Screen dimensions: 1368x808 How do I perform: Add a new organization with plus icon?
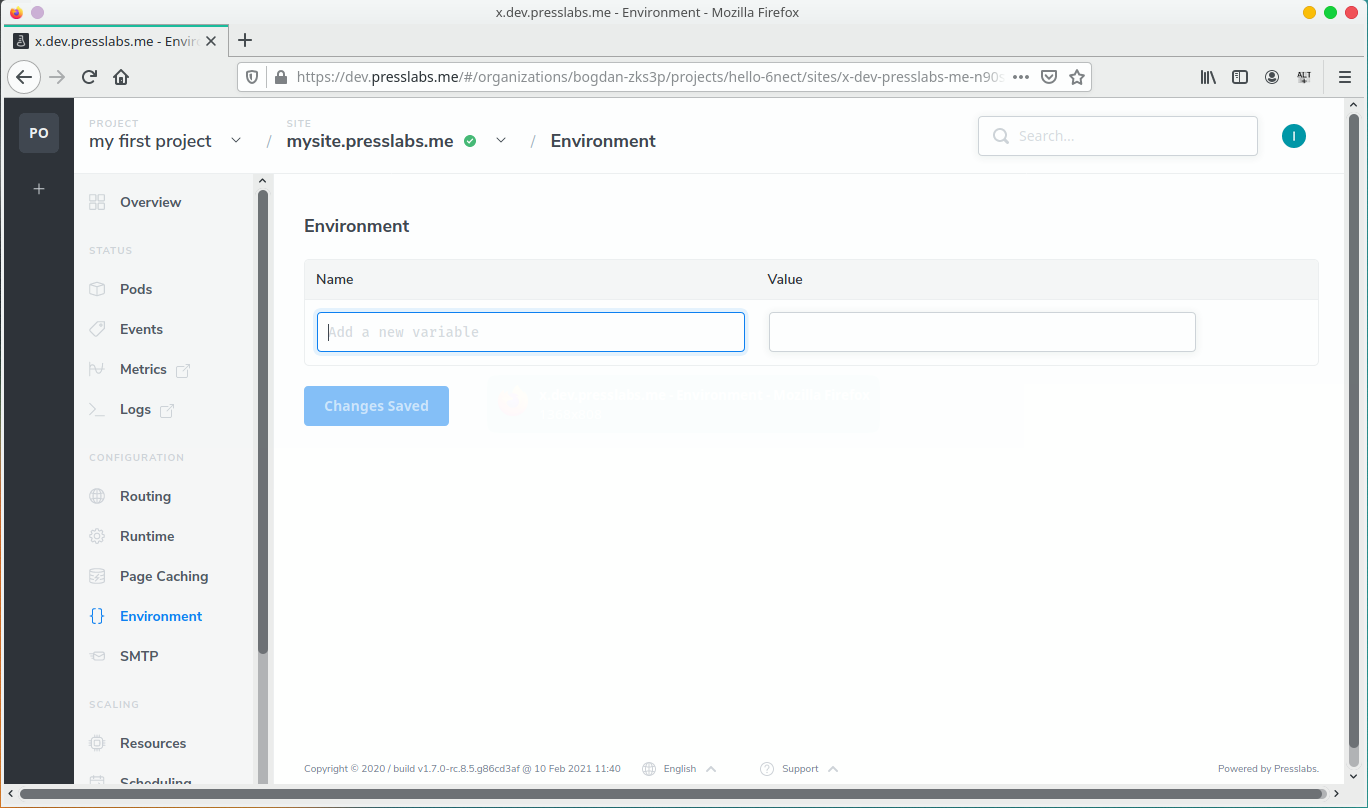(x=39, y=188)
